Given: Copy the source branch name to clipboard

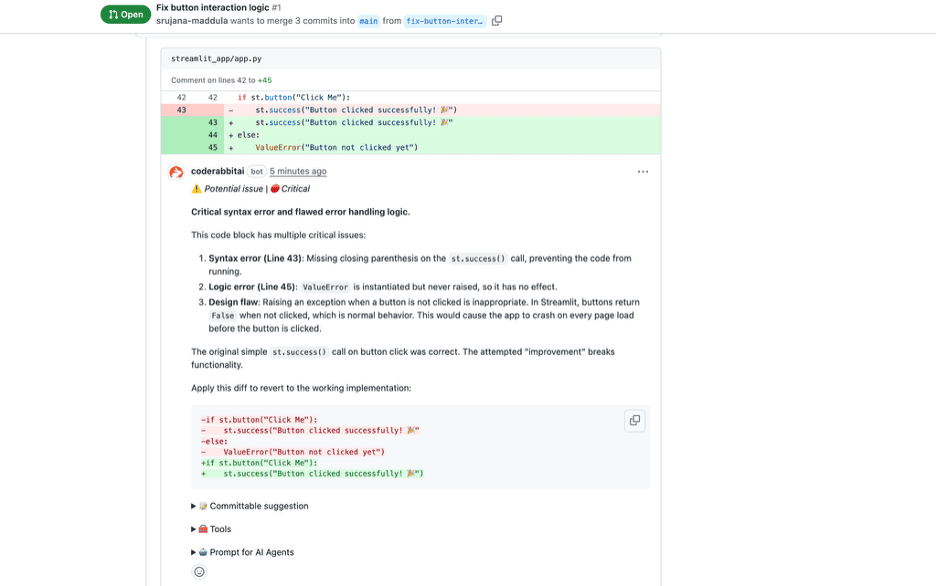Looking at the screenshot, I should (497, 19).
